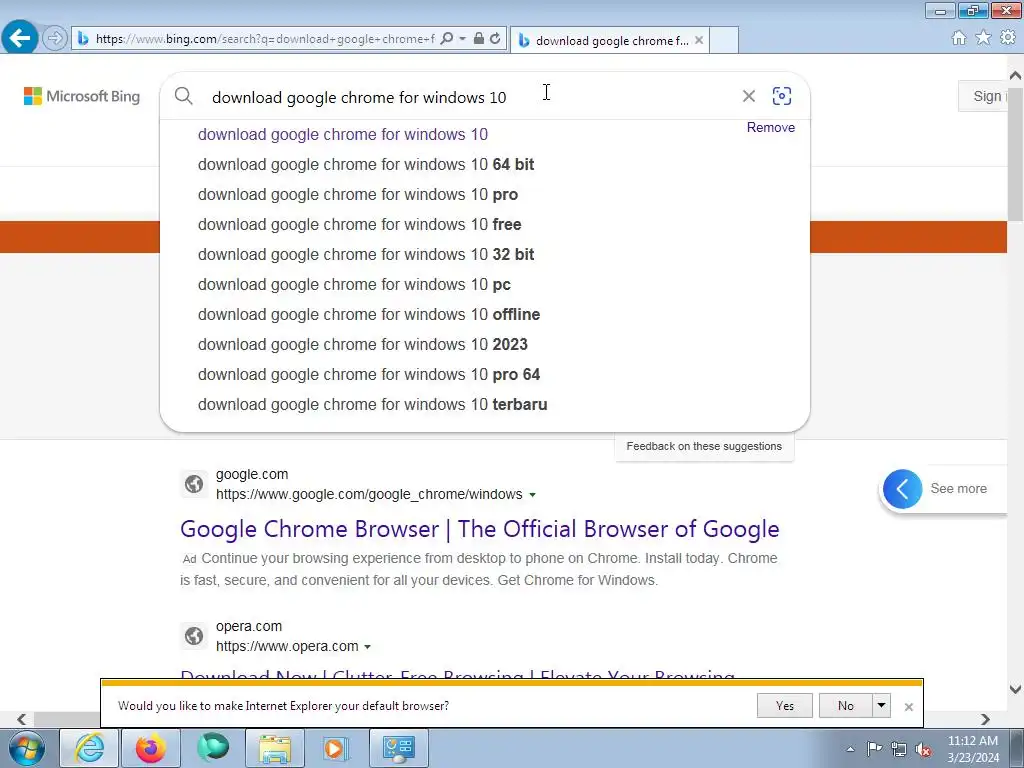The image size is (1024, 768).
Task: Click the Sign in button
Action: [984, 96]
